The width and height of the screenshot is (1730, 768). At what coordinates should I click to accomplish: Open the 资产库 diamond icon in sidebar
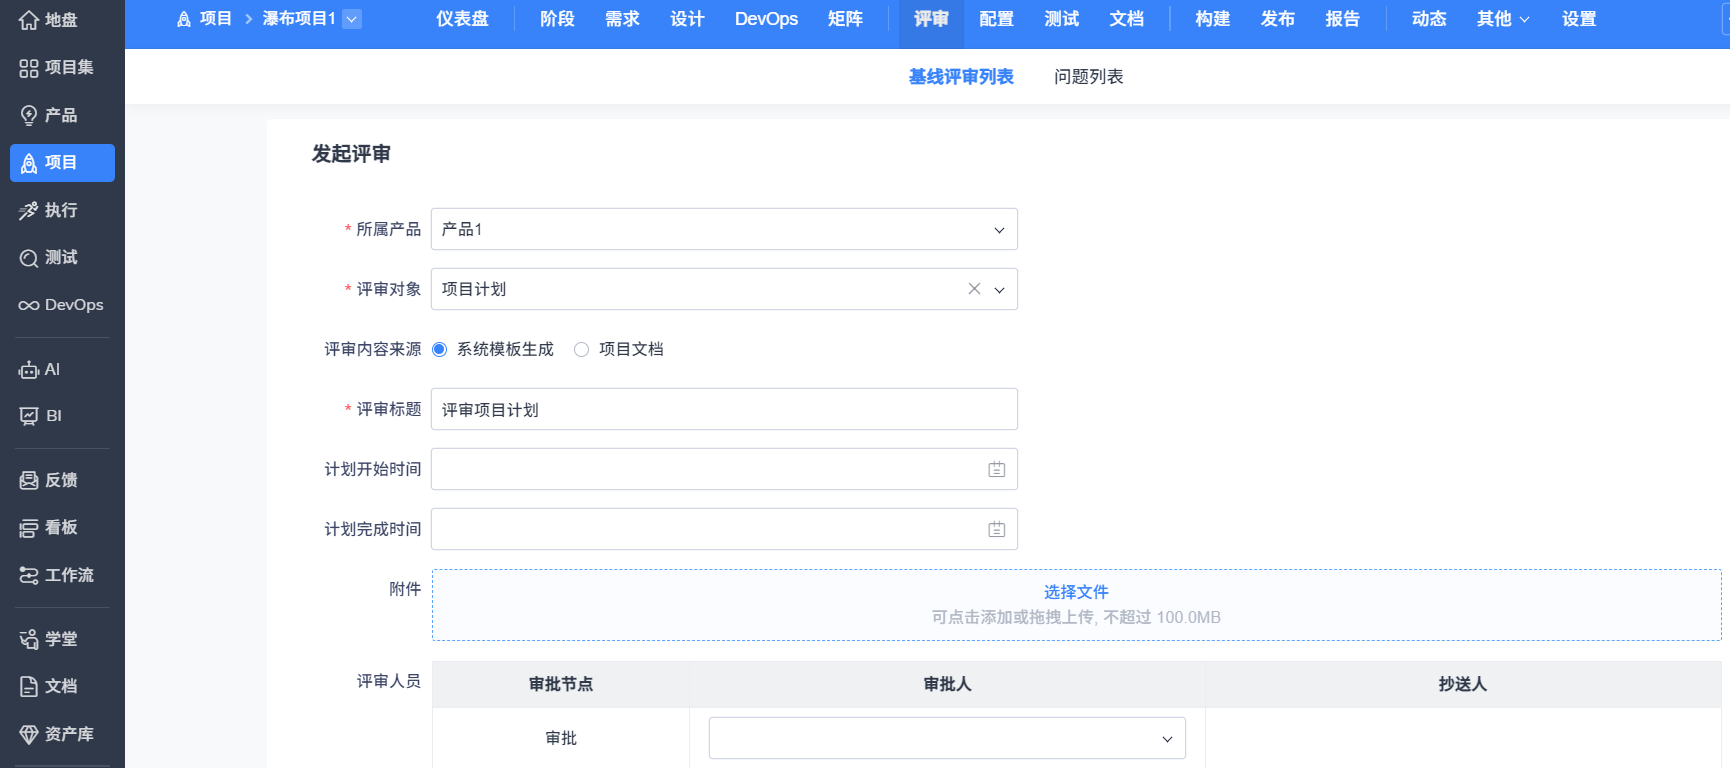coord(29,734)
